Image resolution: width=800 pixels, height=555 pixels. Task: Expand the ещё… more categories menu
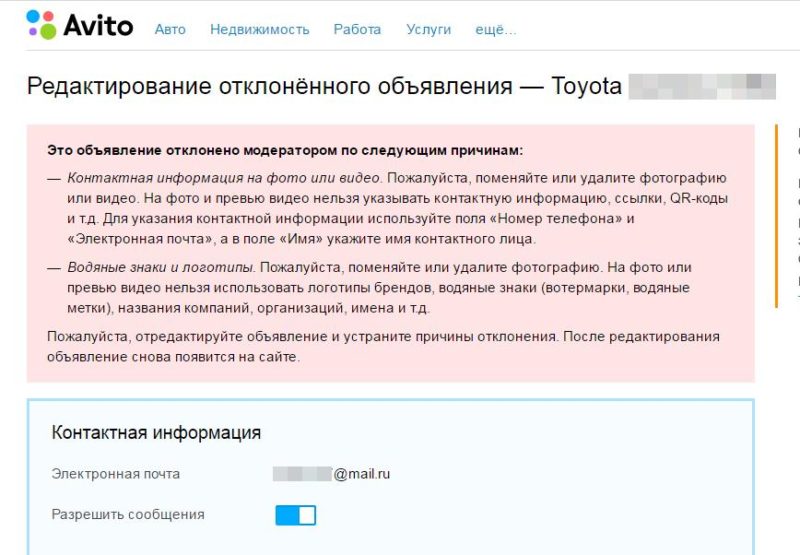[x=495, y=29]
